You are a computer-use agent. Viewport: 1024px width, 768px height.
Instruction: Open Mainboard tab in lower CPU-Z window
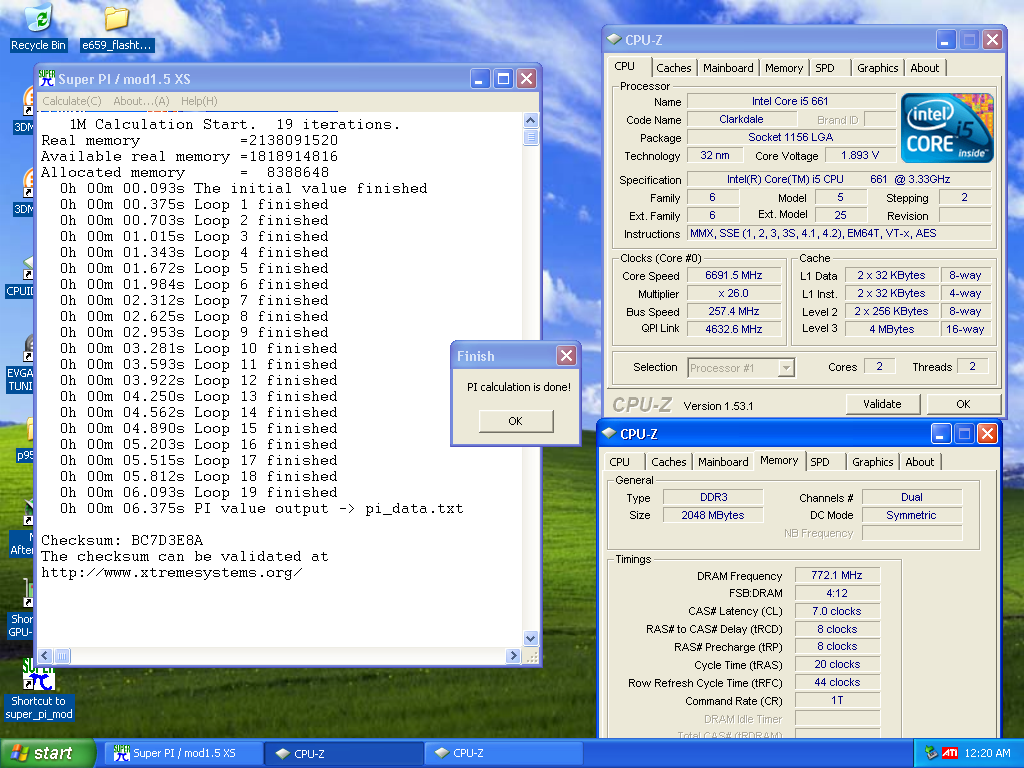pyautogui.click(x=724, y=462)
